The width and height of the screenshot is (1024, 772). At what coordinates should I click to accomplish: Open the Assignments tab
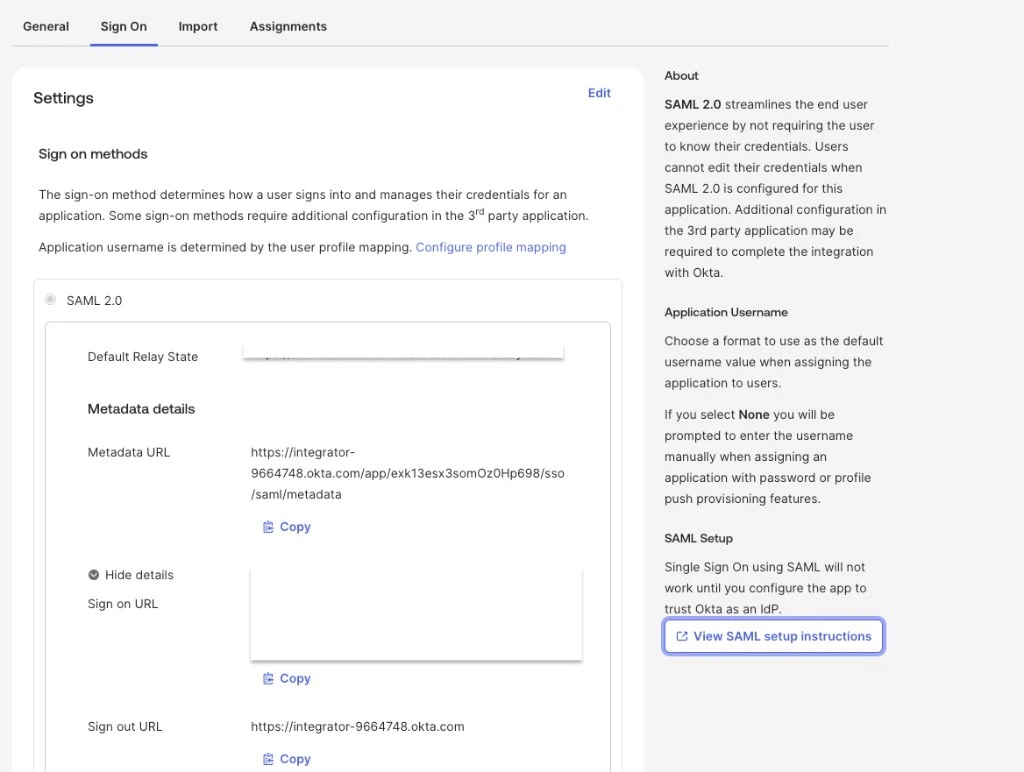[288, 27]
